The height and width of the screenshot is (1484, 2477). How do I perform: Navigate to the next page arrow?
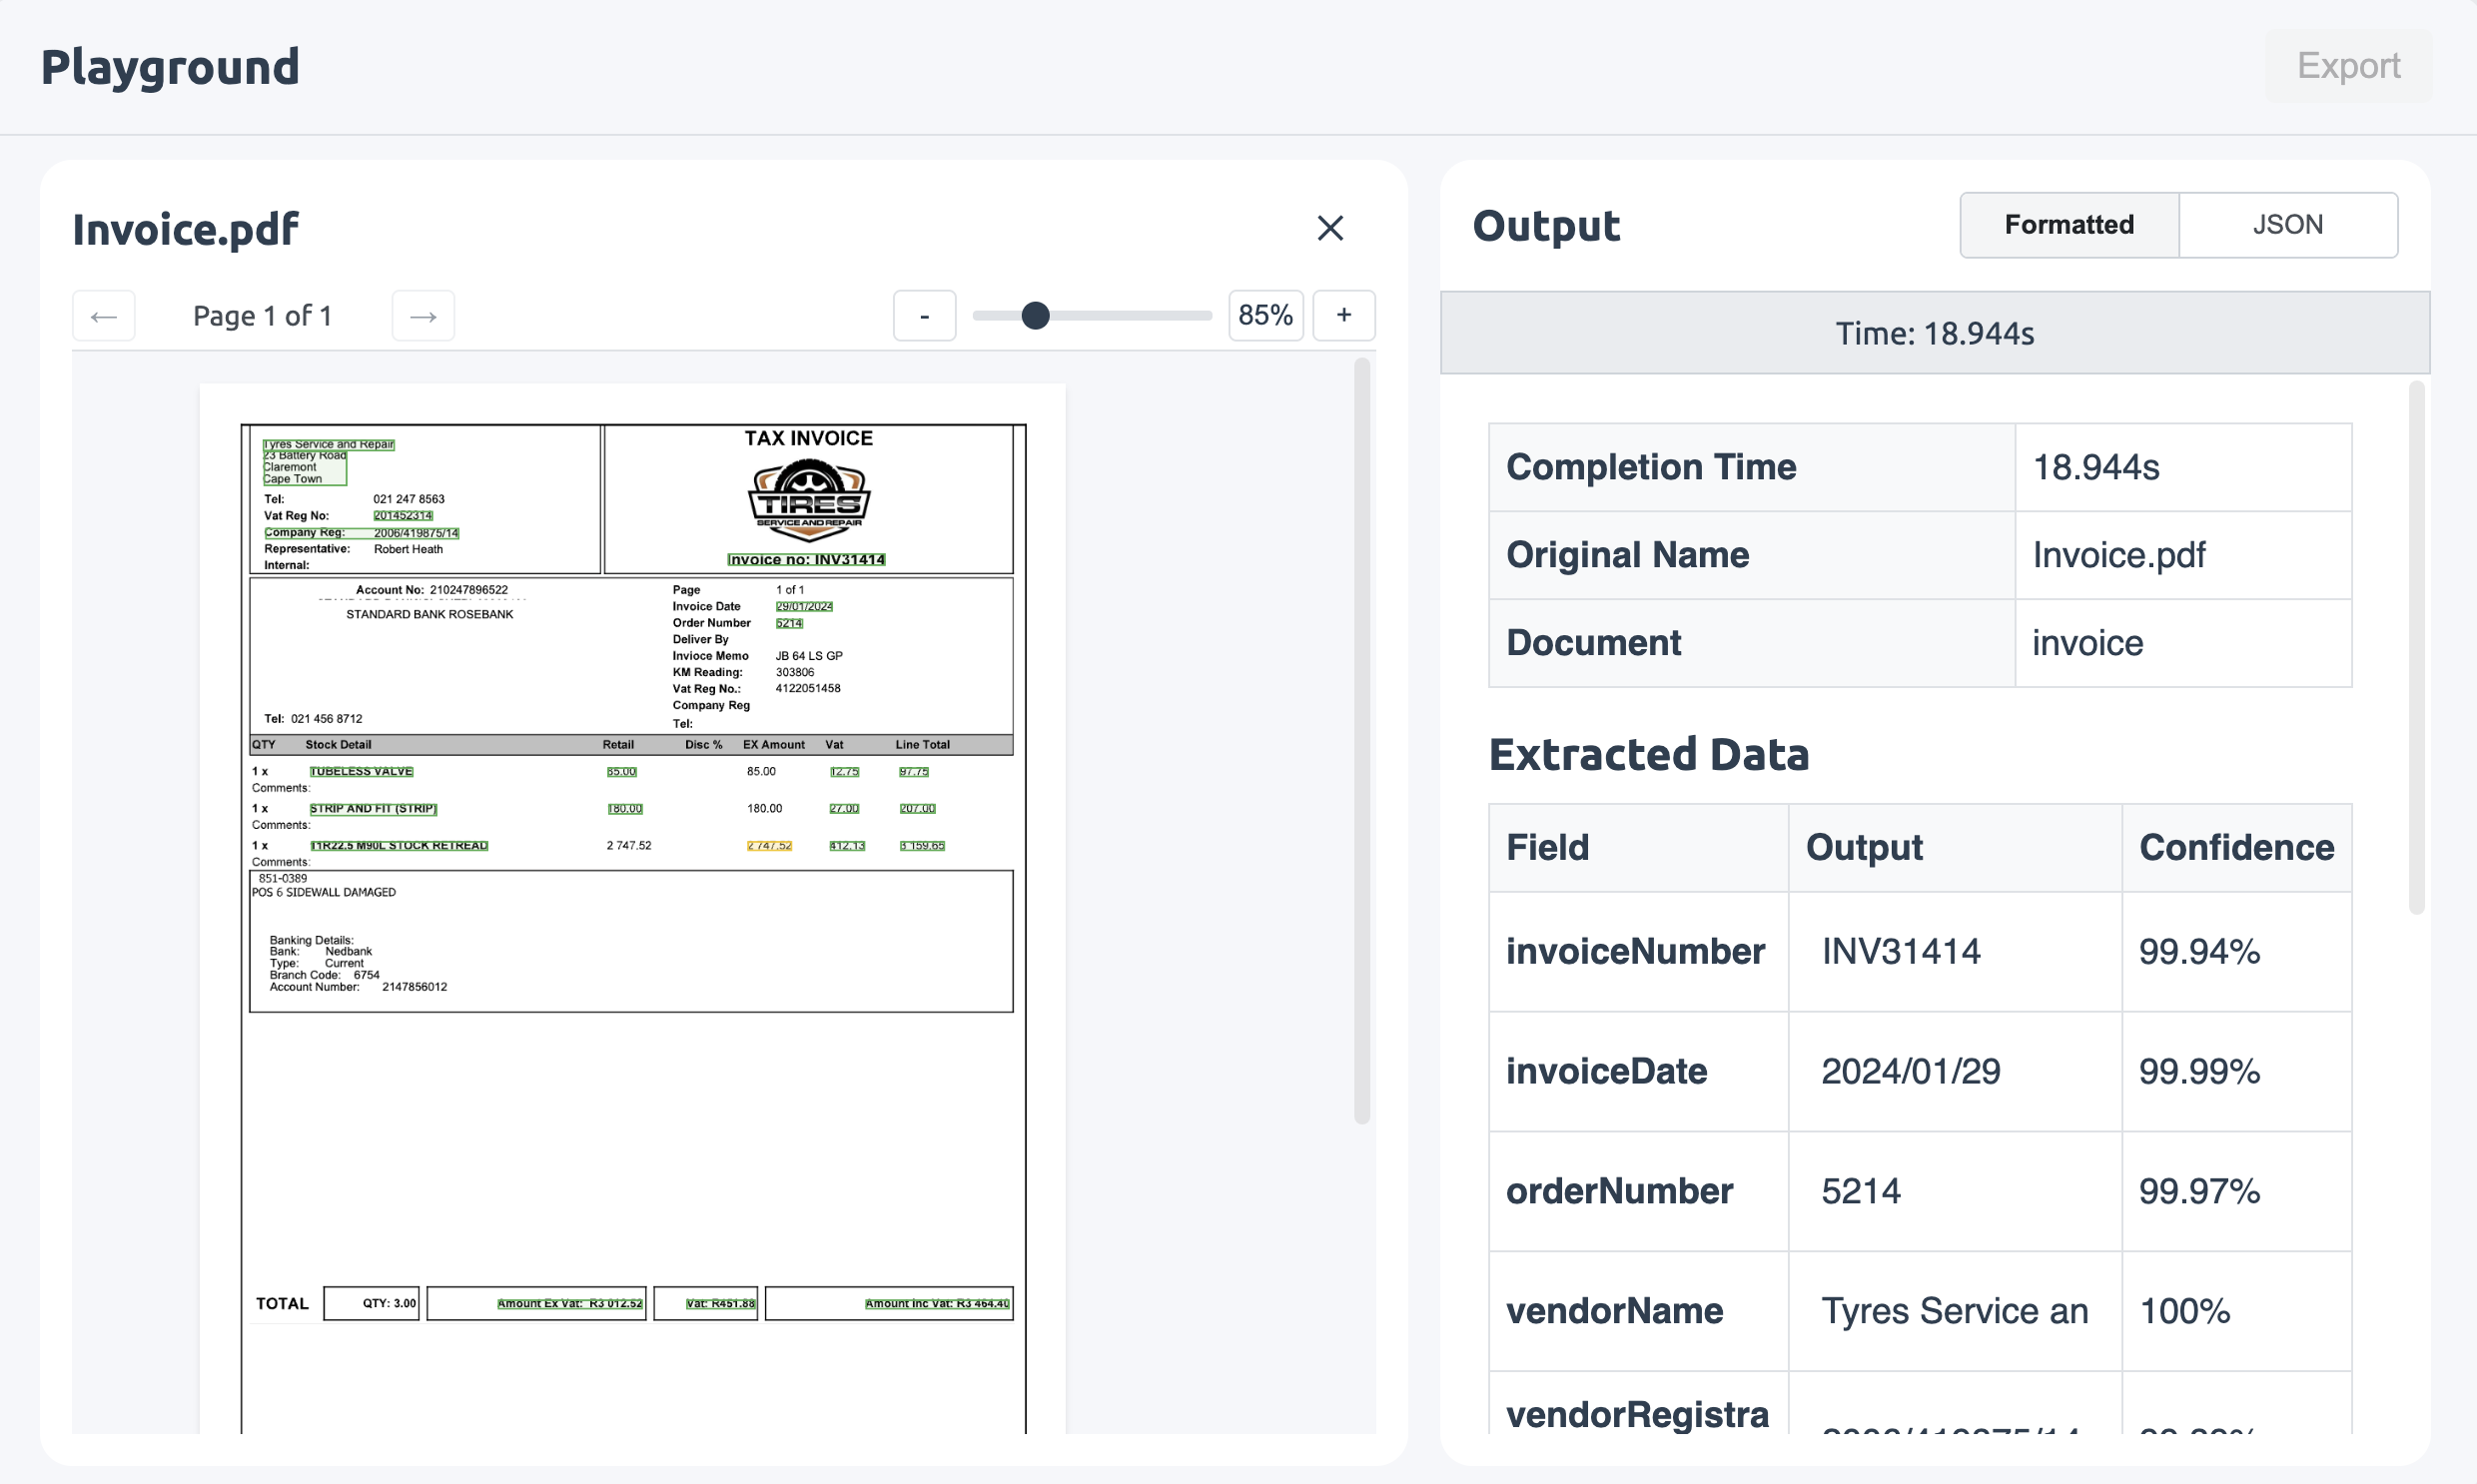[422, 315]
